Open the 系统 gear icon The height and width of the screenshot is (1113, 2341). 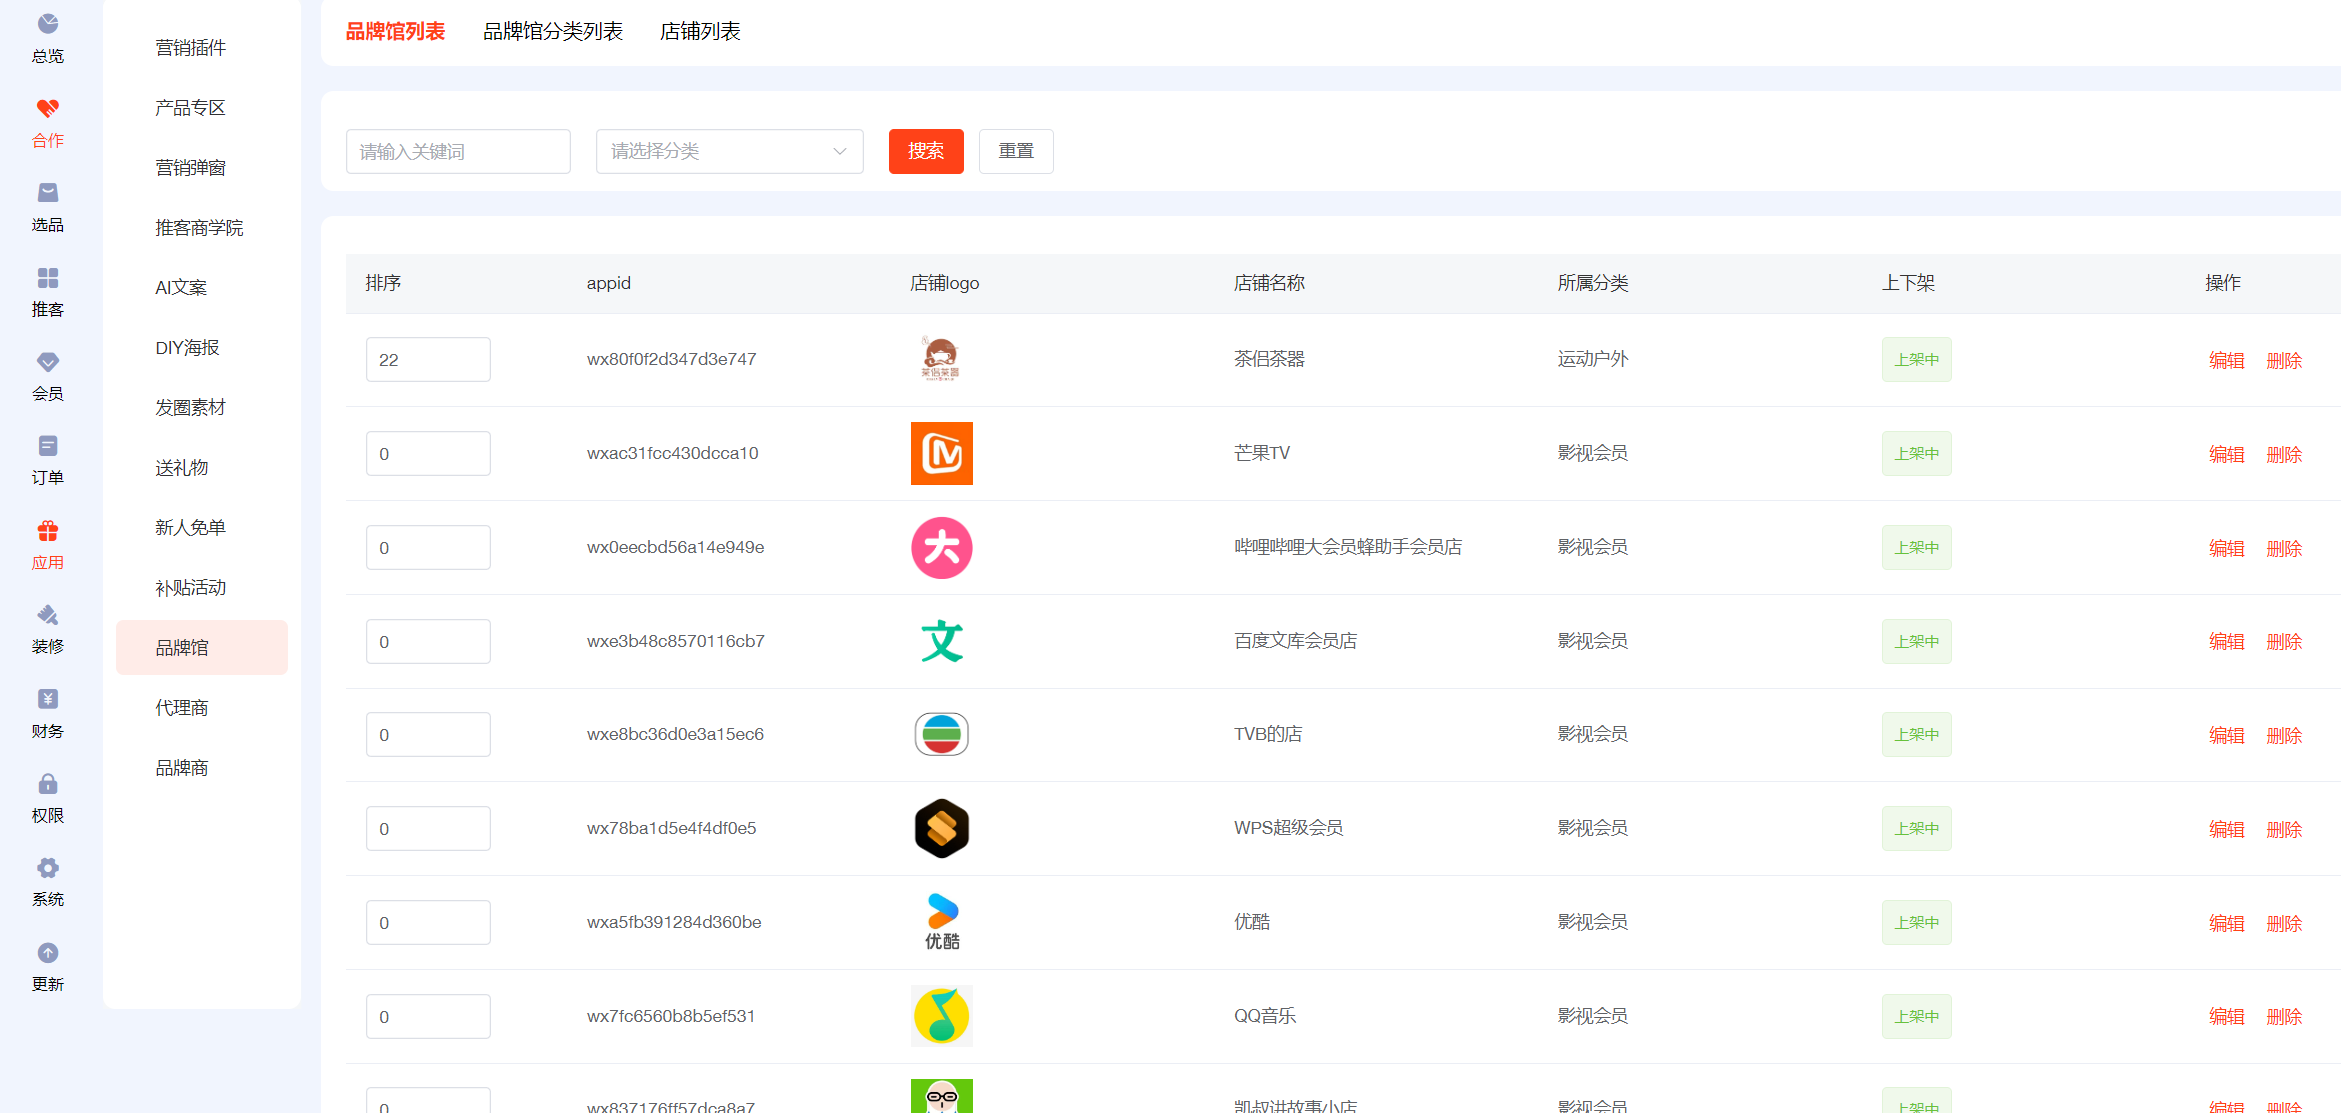tap(47, 868)
